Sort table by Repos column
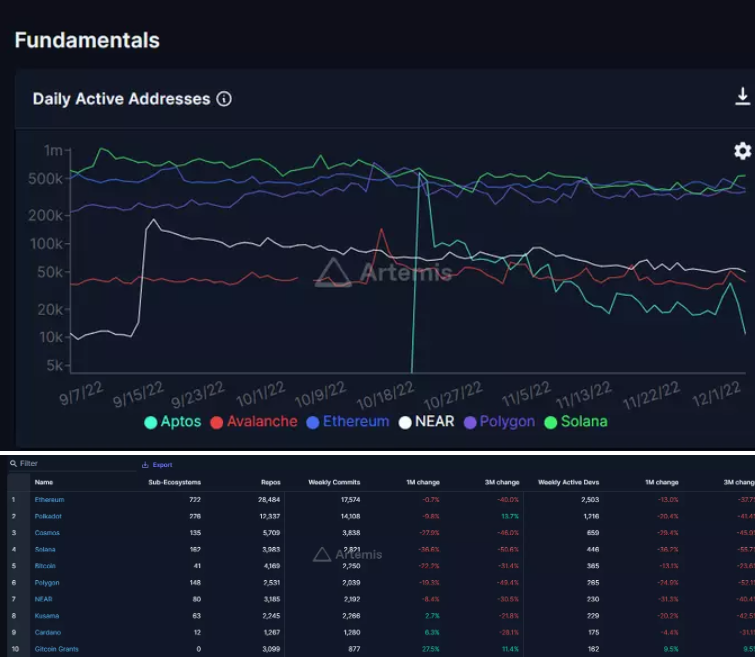This screenshot has width=755, height=657. [271, 482]
